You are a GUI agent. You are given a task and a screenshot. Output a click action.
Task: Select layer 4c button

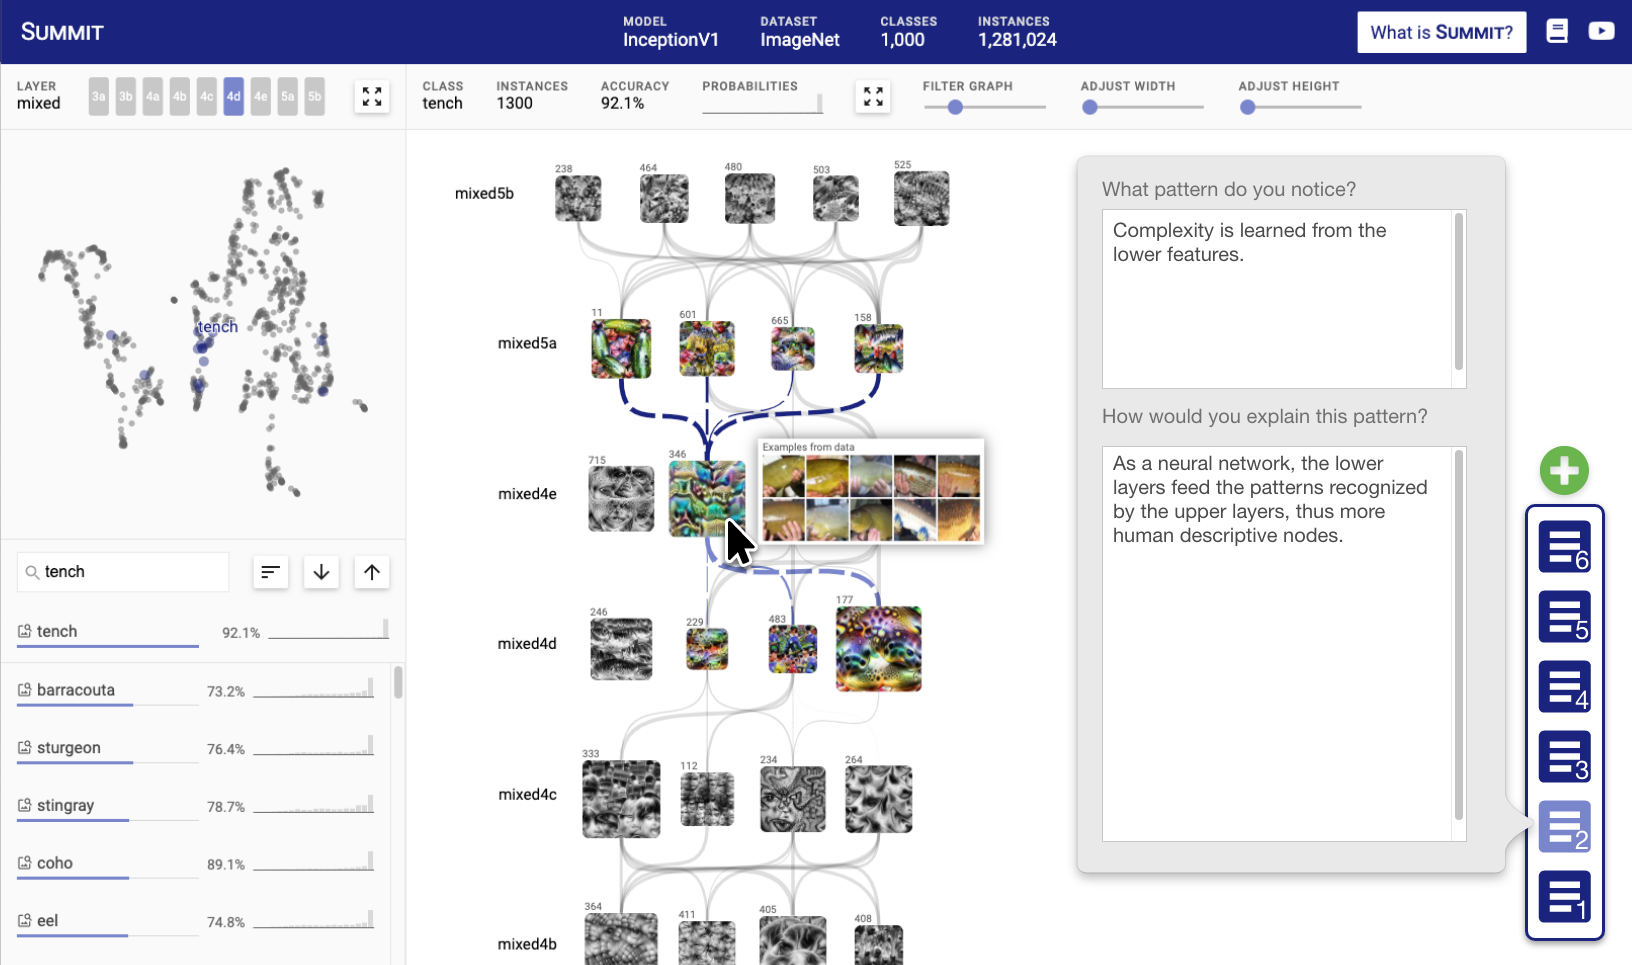[206, 97]
